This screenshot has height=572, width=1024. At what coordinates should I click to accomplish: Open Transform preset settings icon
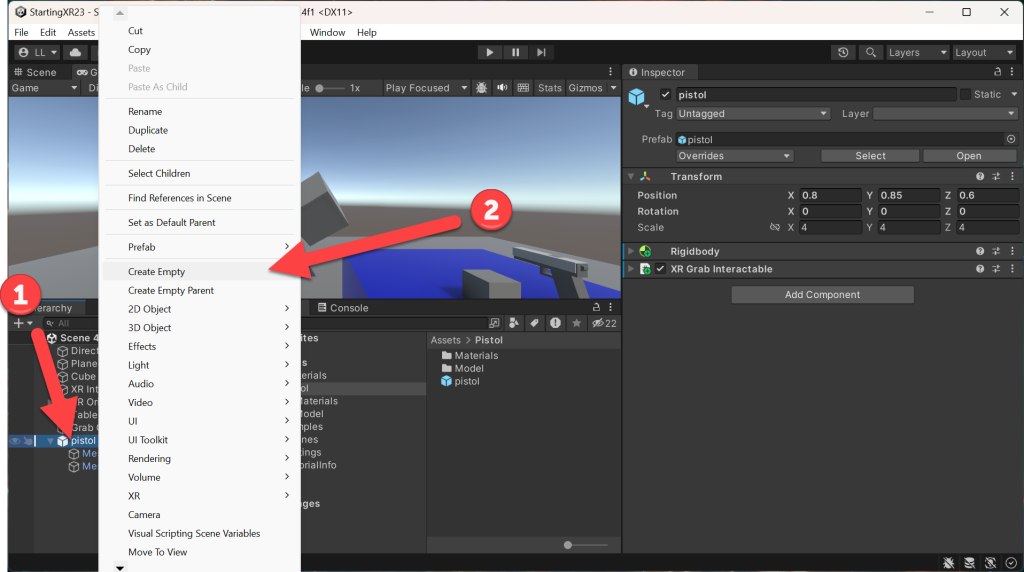pos(996,176)
